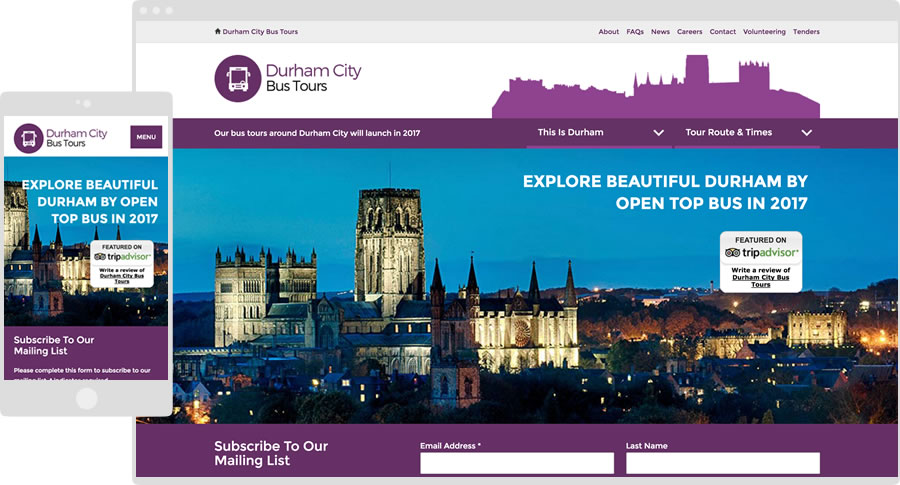Click the Email Address input field
The image size is (900, 485).
pyautogui.click(x=516, y=463)
